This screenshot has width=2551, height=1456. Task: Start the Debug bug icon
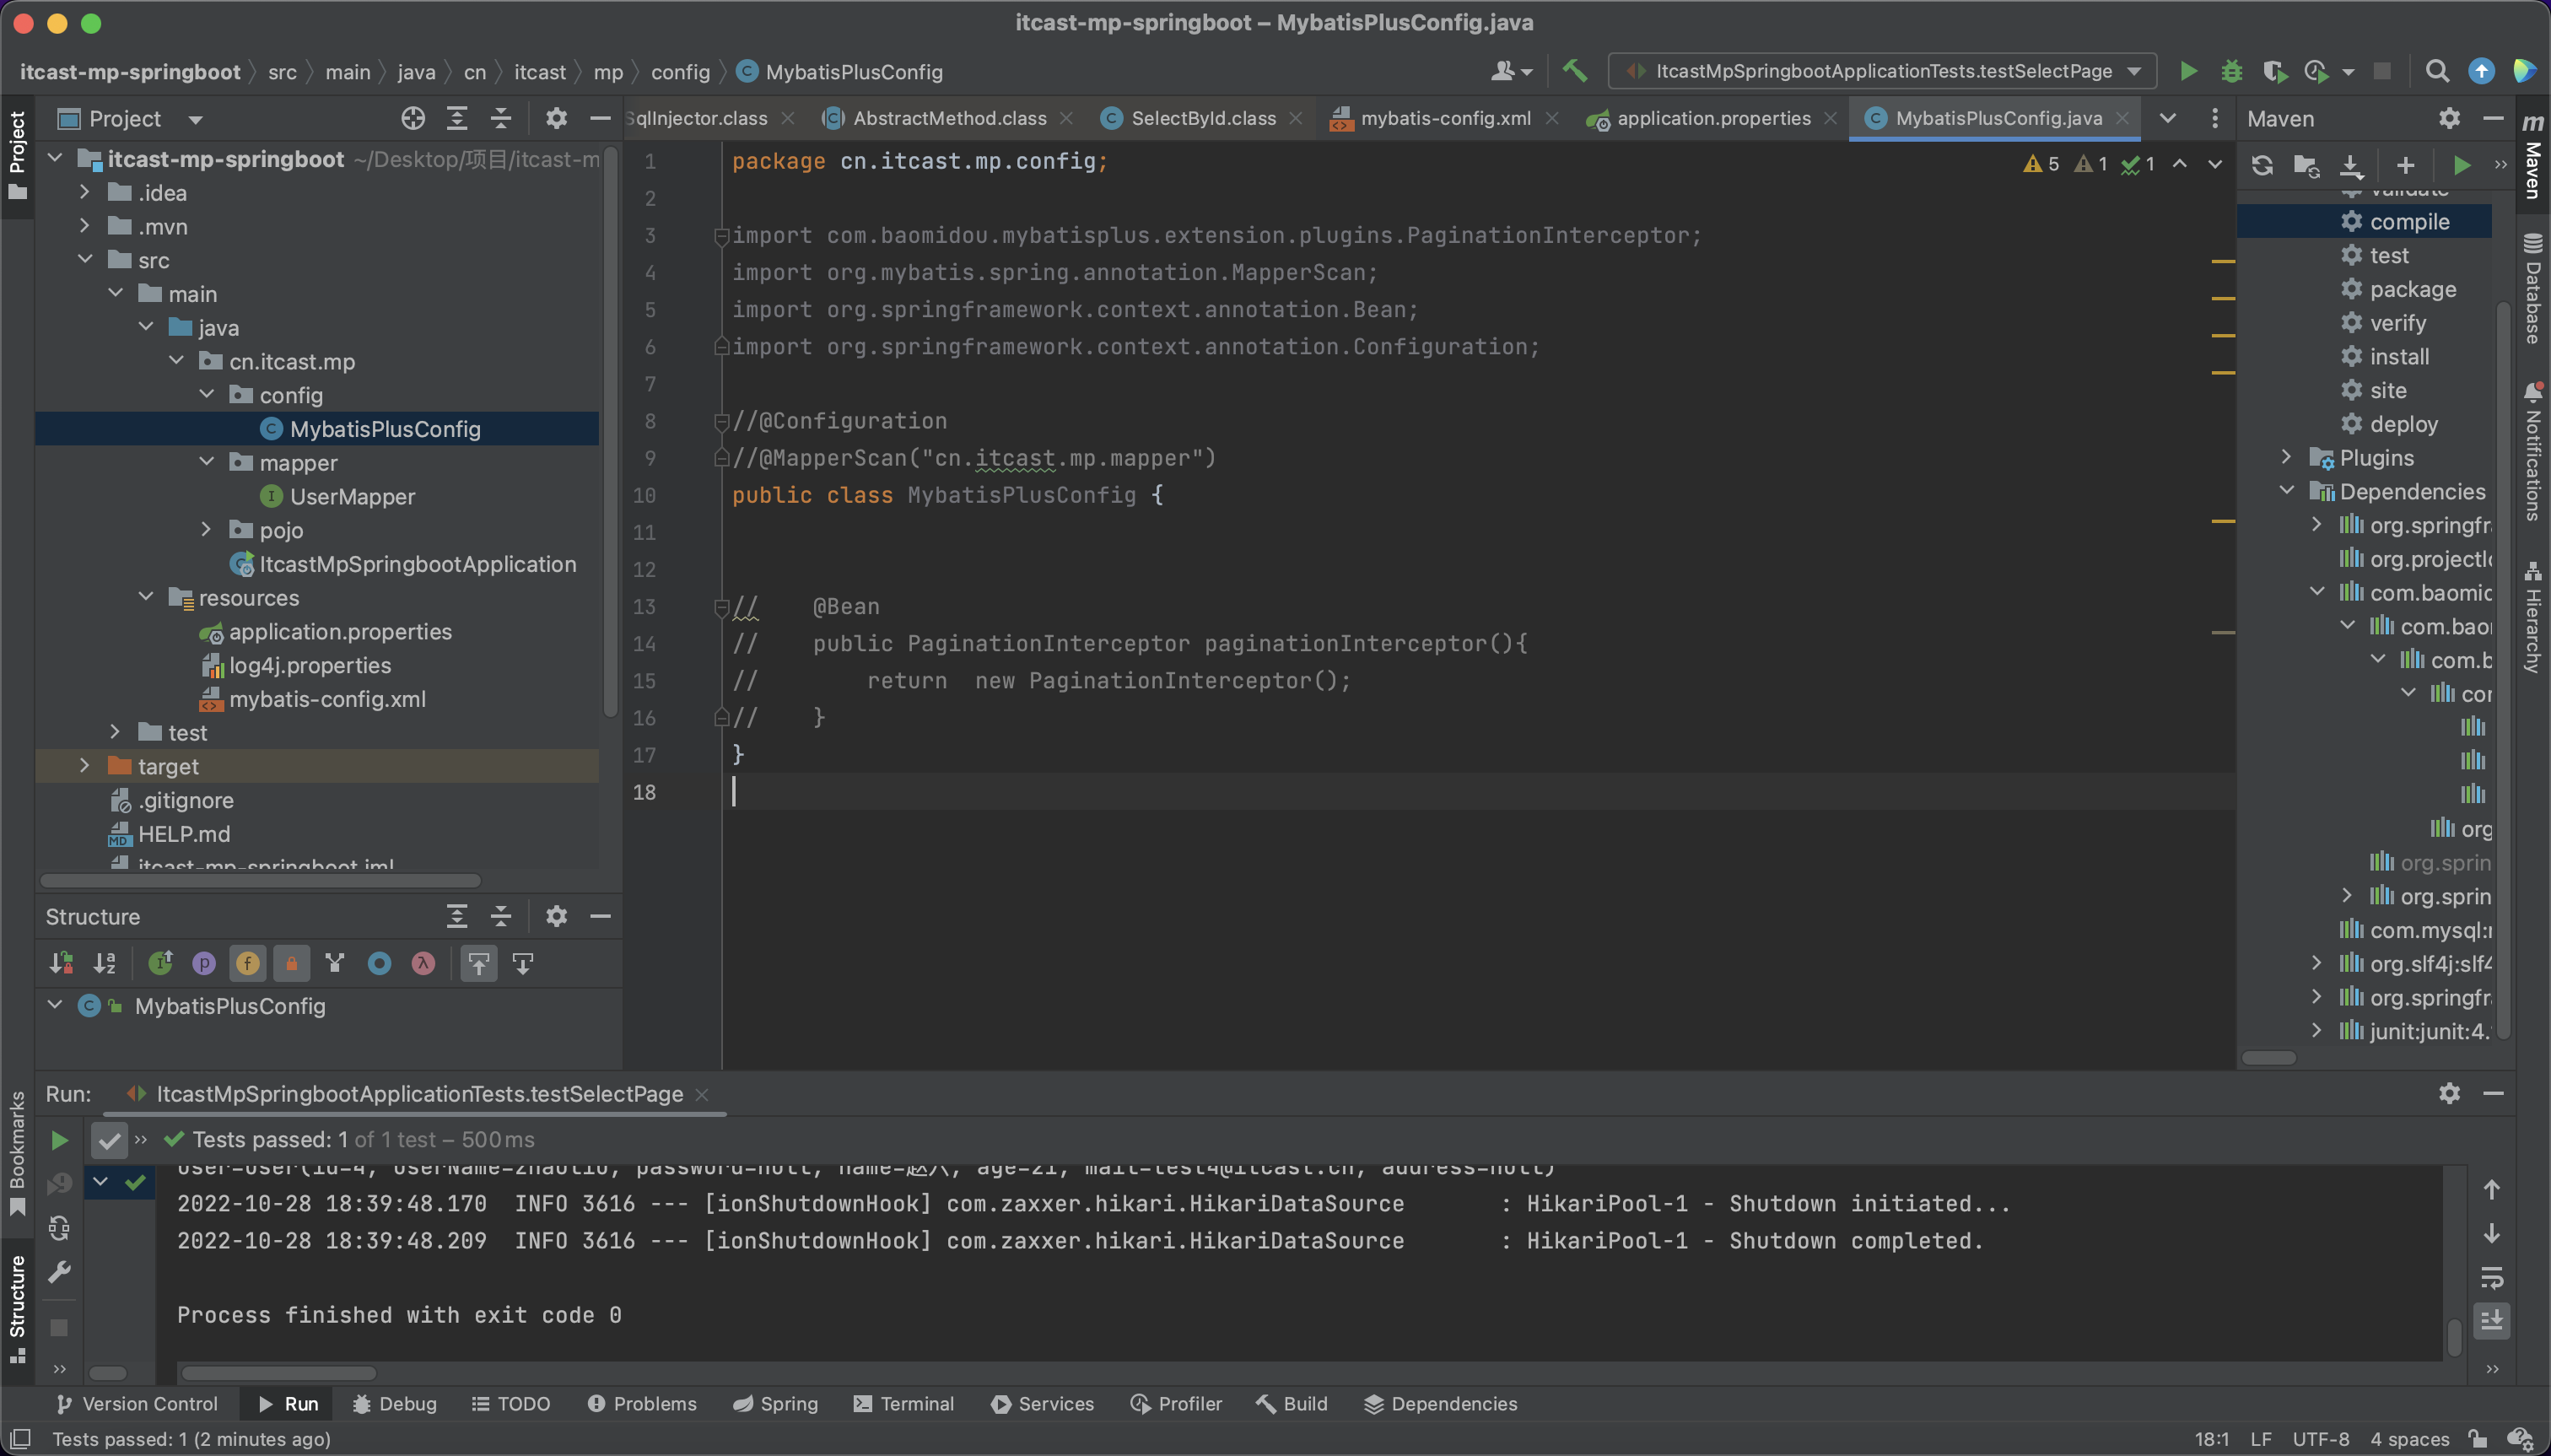2231,71
